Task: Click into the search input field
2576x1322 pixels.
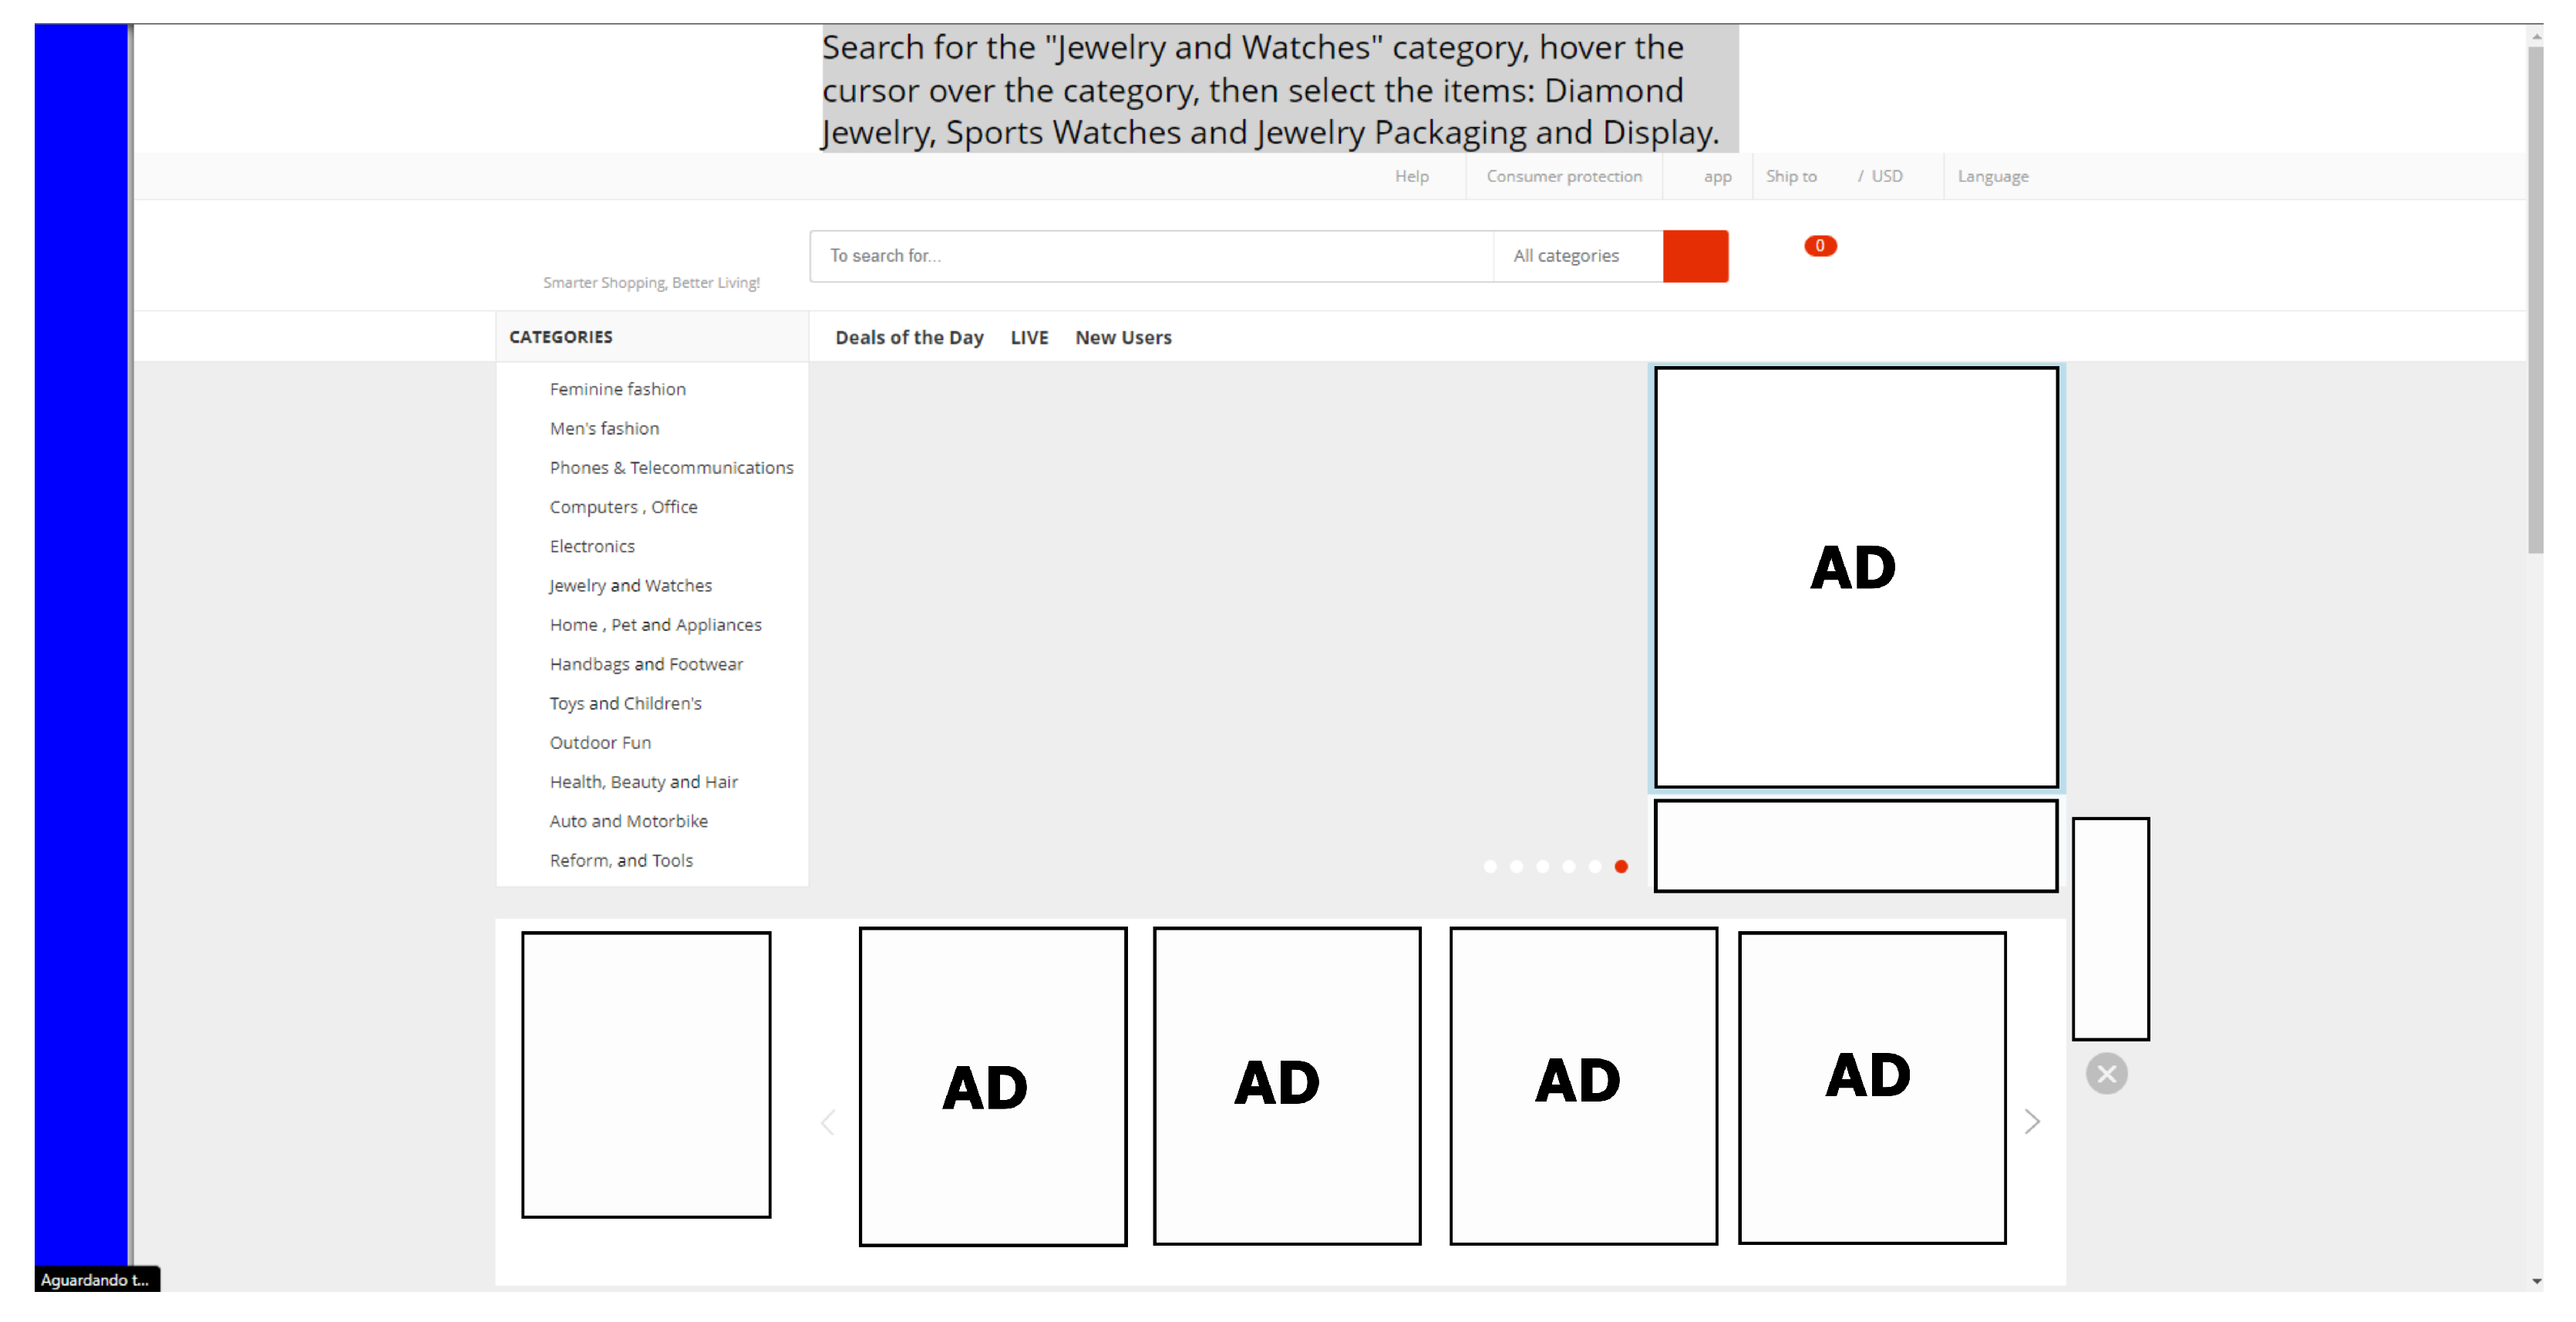Action: (x=1150, y=256)
